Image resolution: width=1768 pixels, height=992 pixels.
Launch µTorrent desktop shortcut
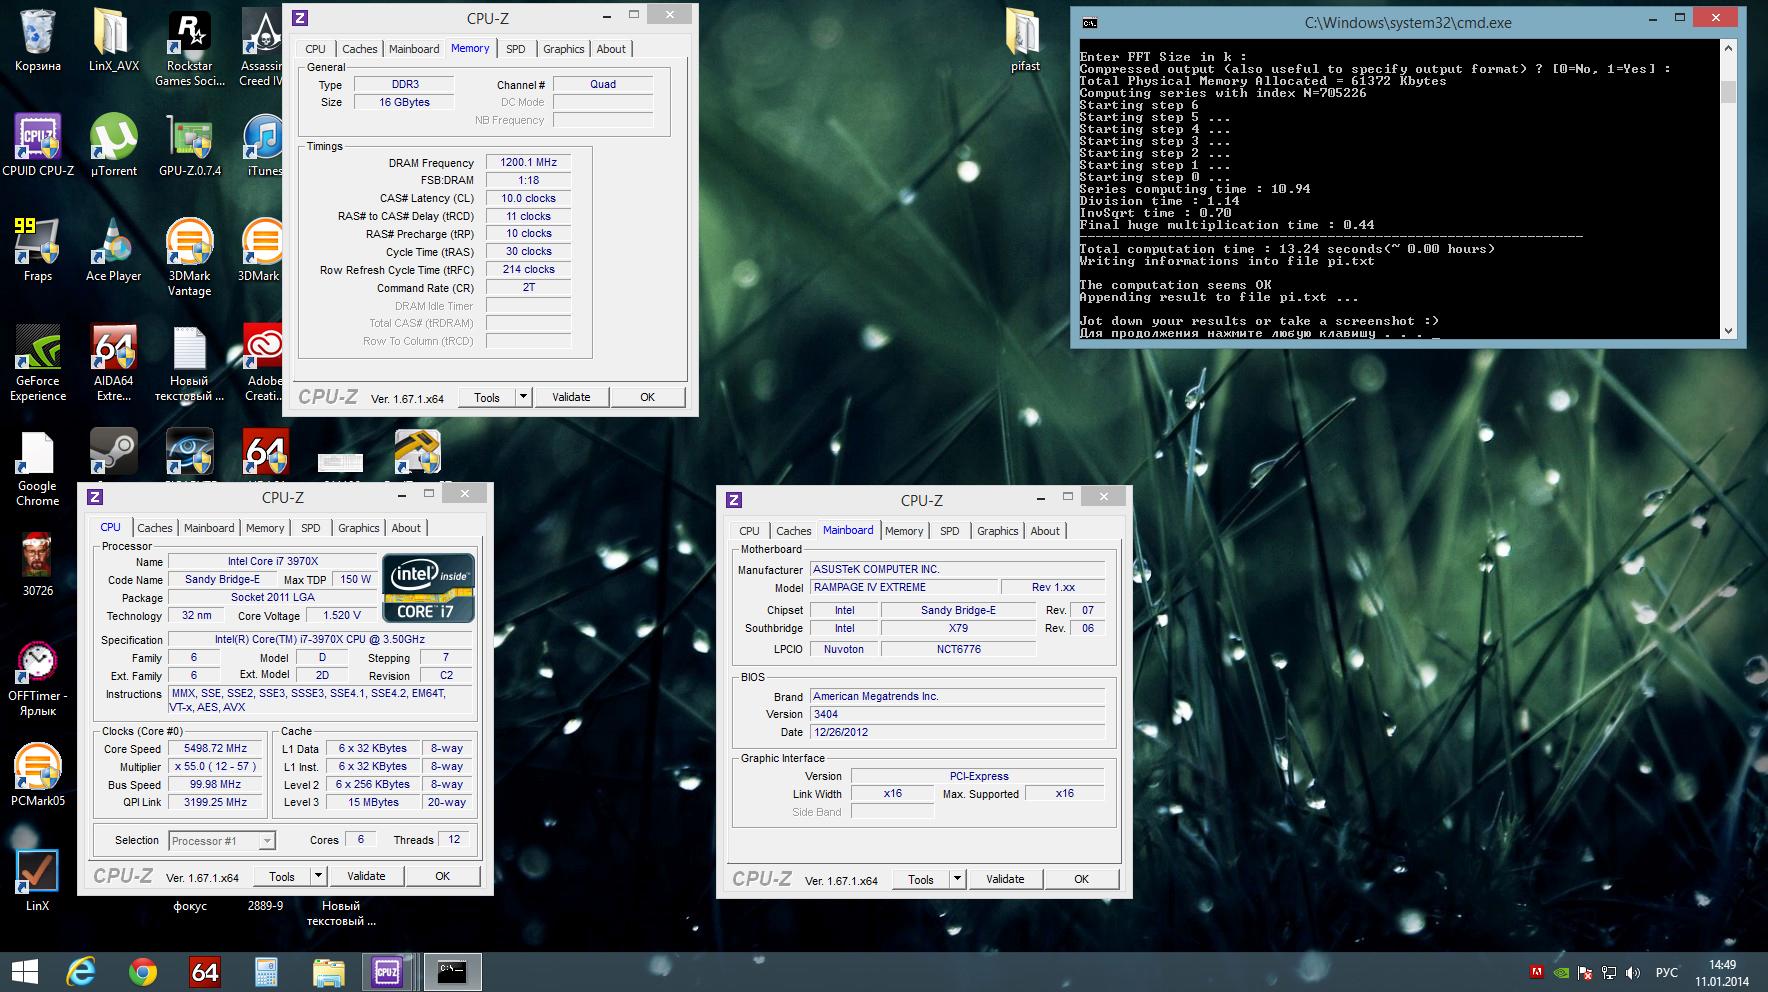click(114, 145)
